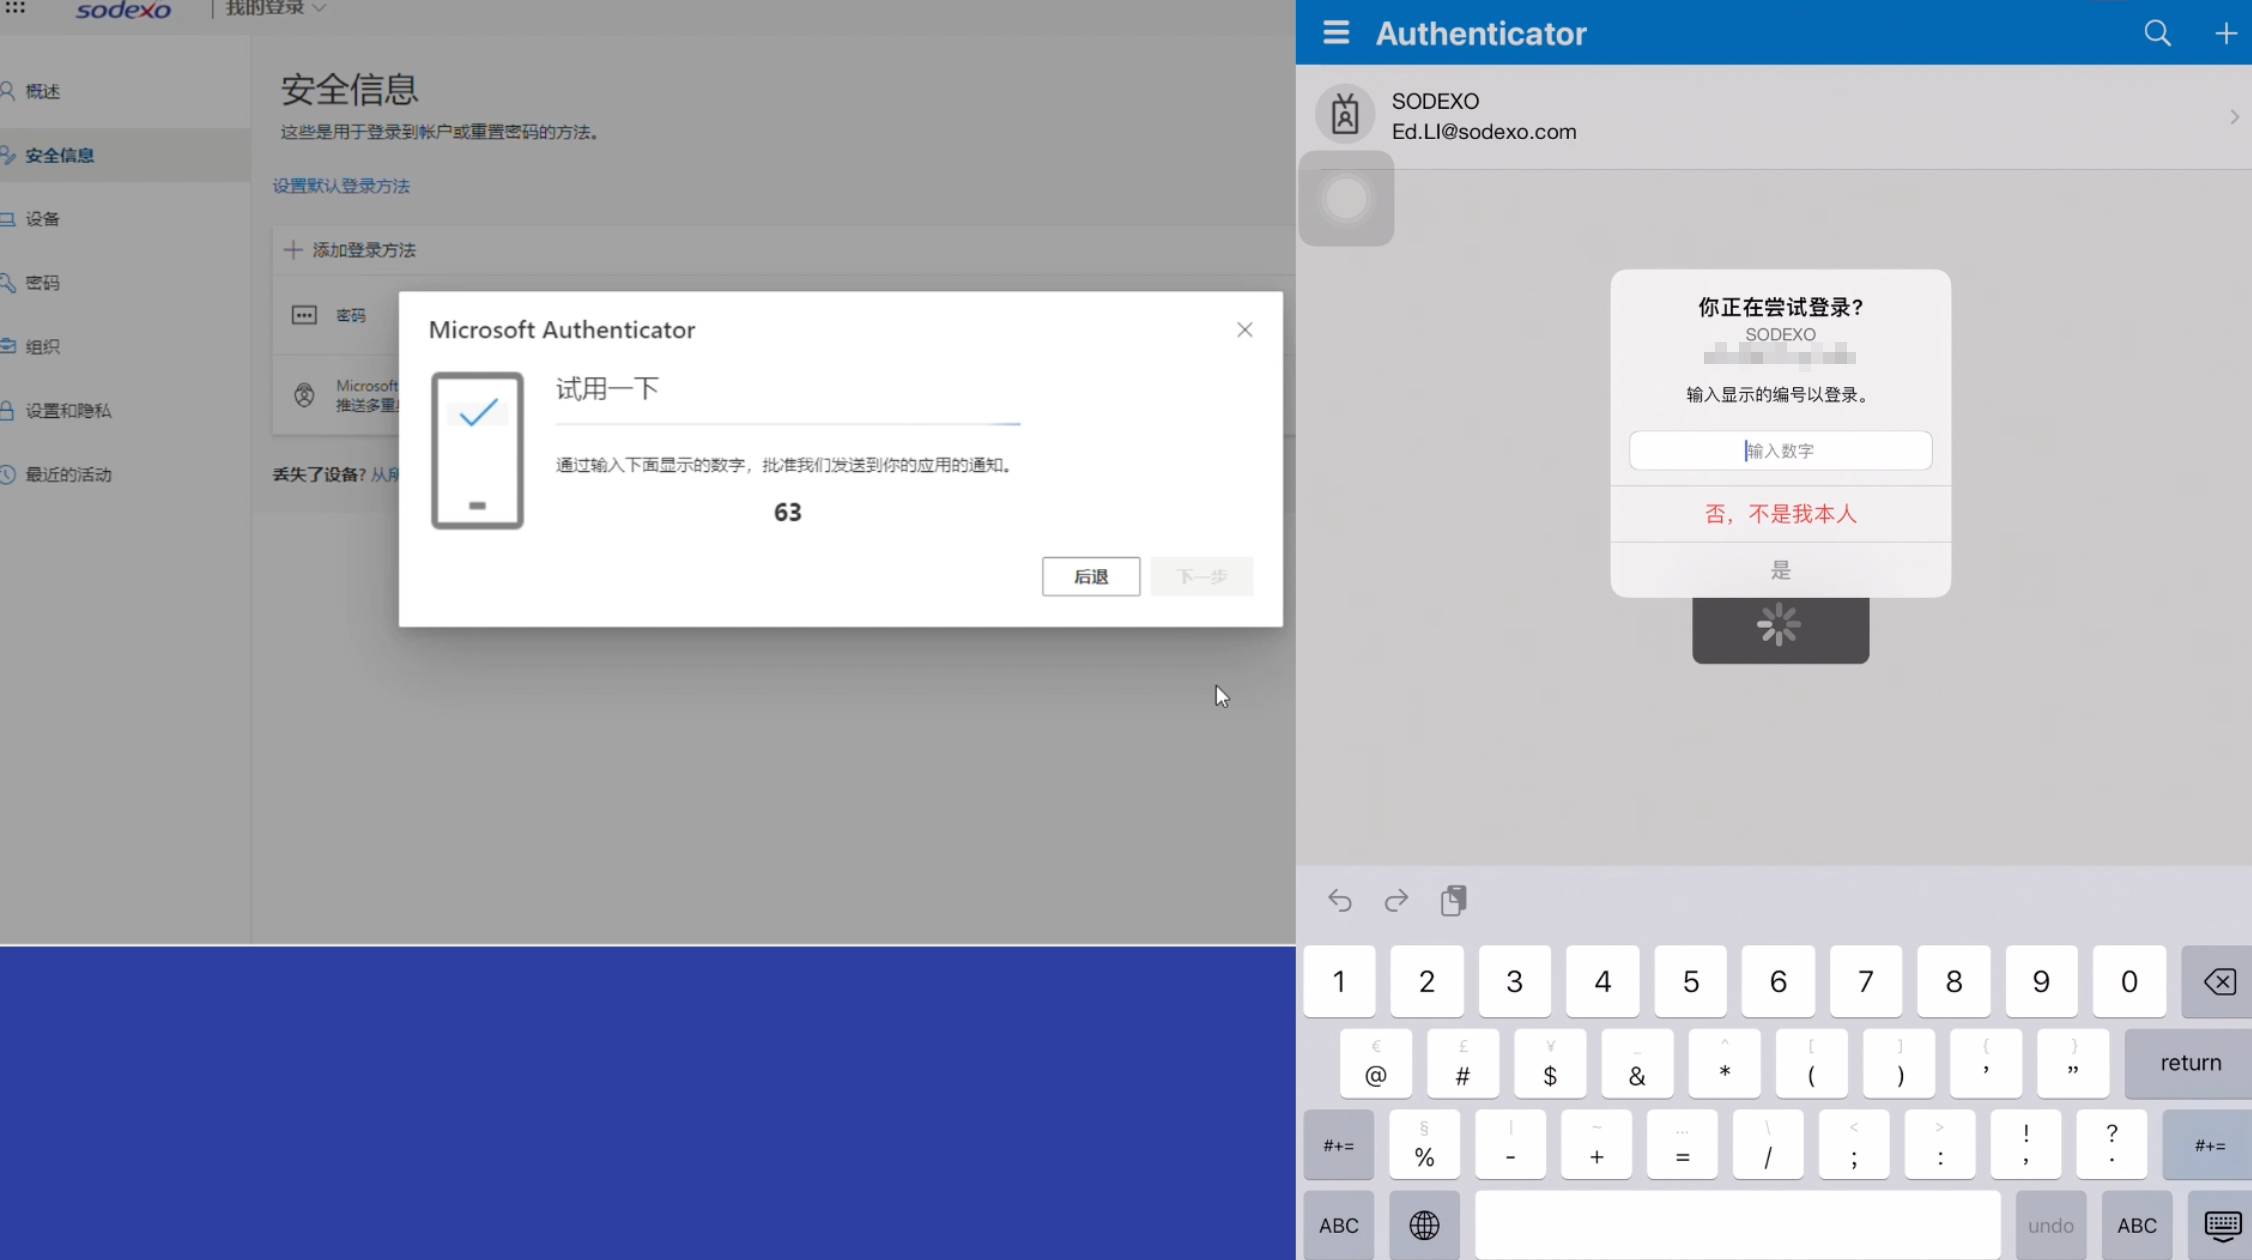Close the Microsoft Authenticator dialog
The width and height of the screenshot is (2252, 1260).
1244,330
